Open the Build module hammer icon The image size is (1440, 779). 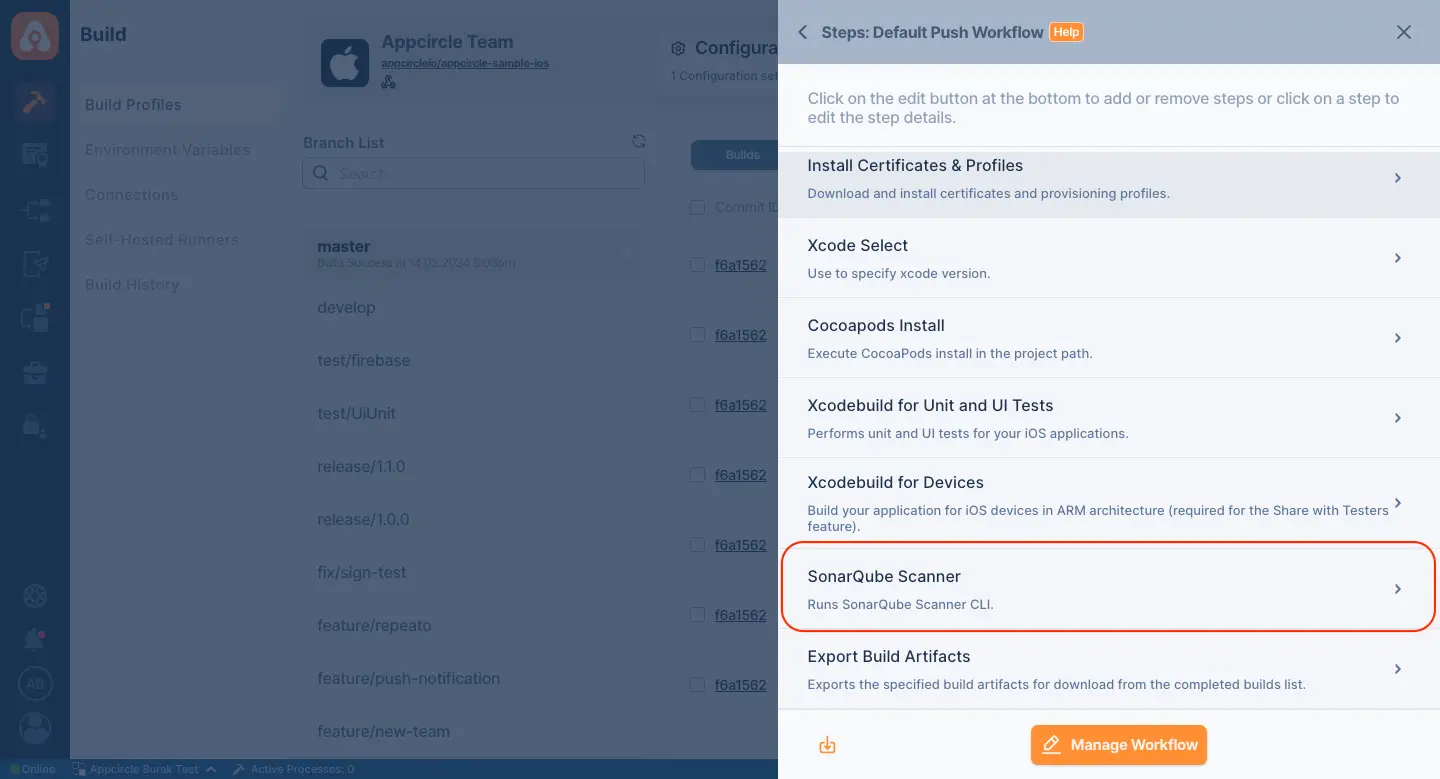35,104
